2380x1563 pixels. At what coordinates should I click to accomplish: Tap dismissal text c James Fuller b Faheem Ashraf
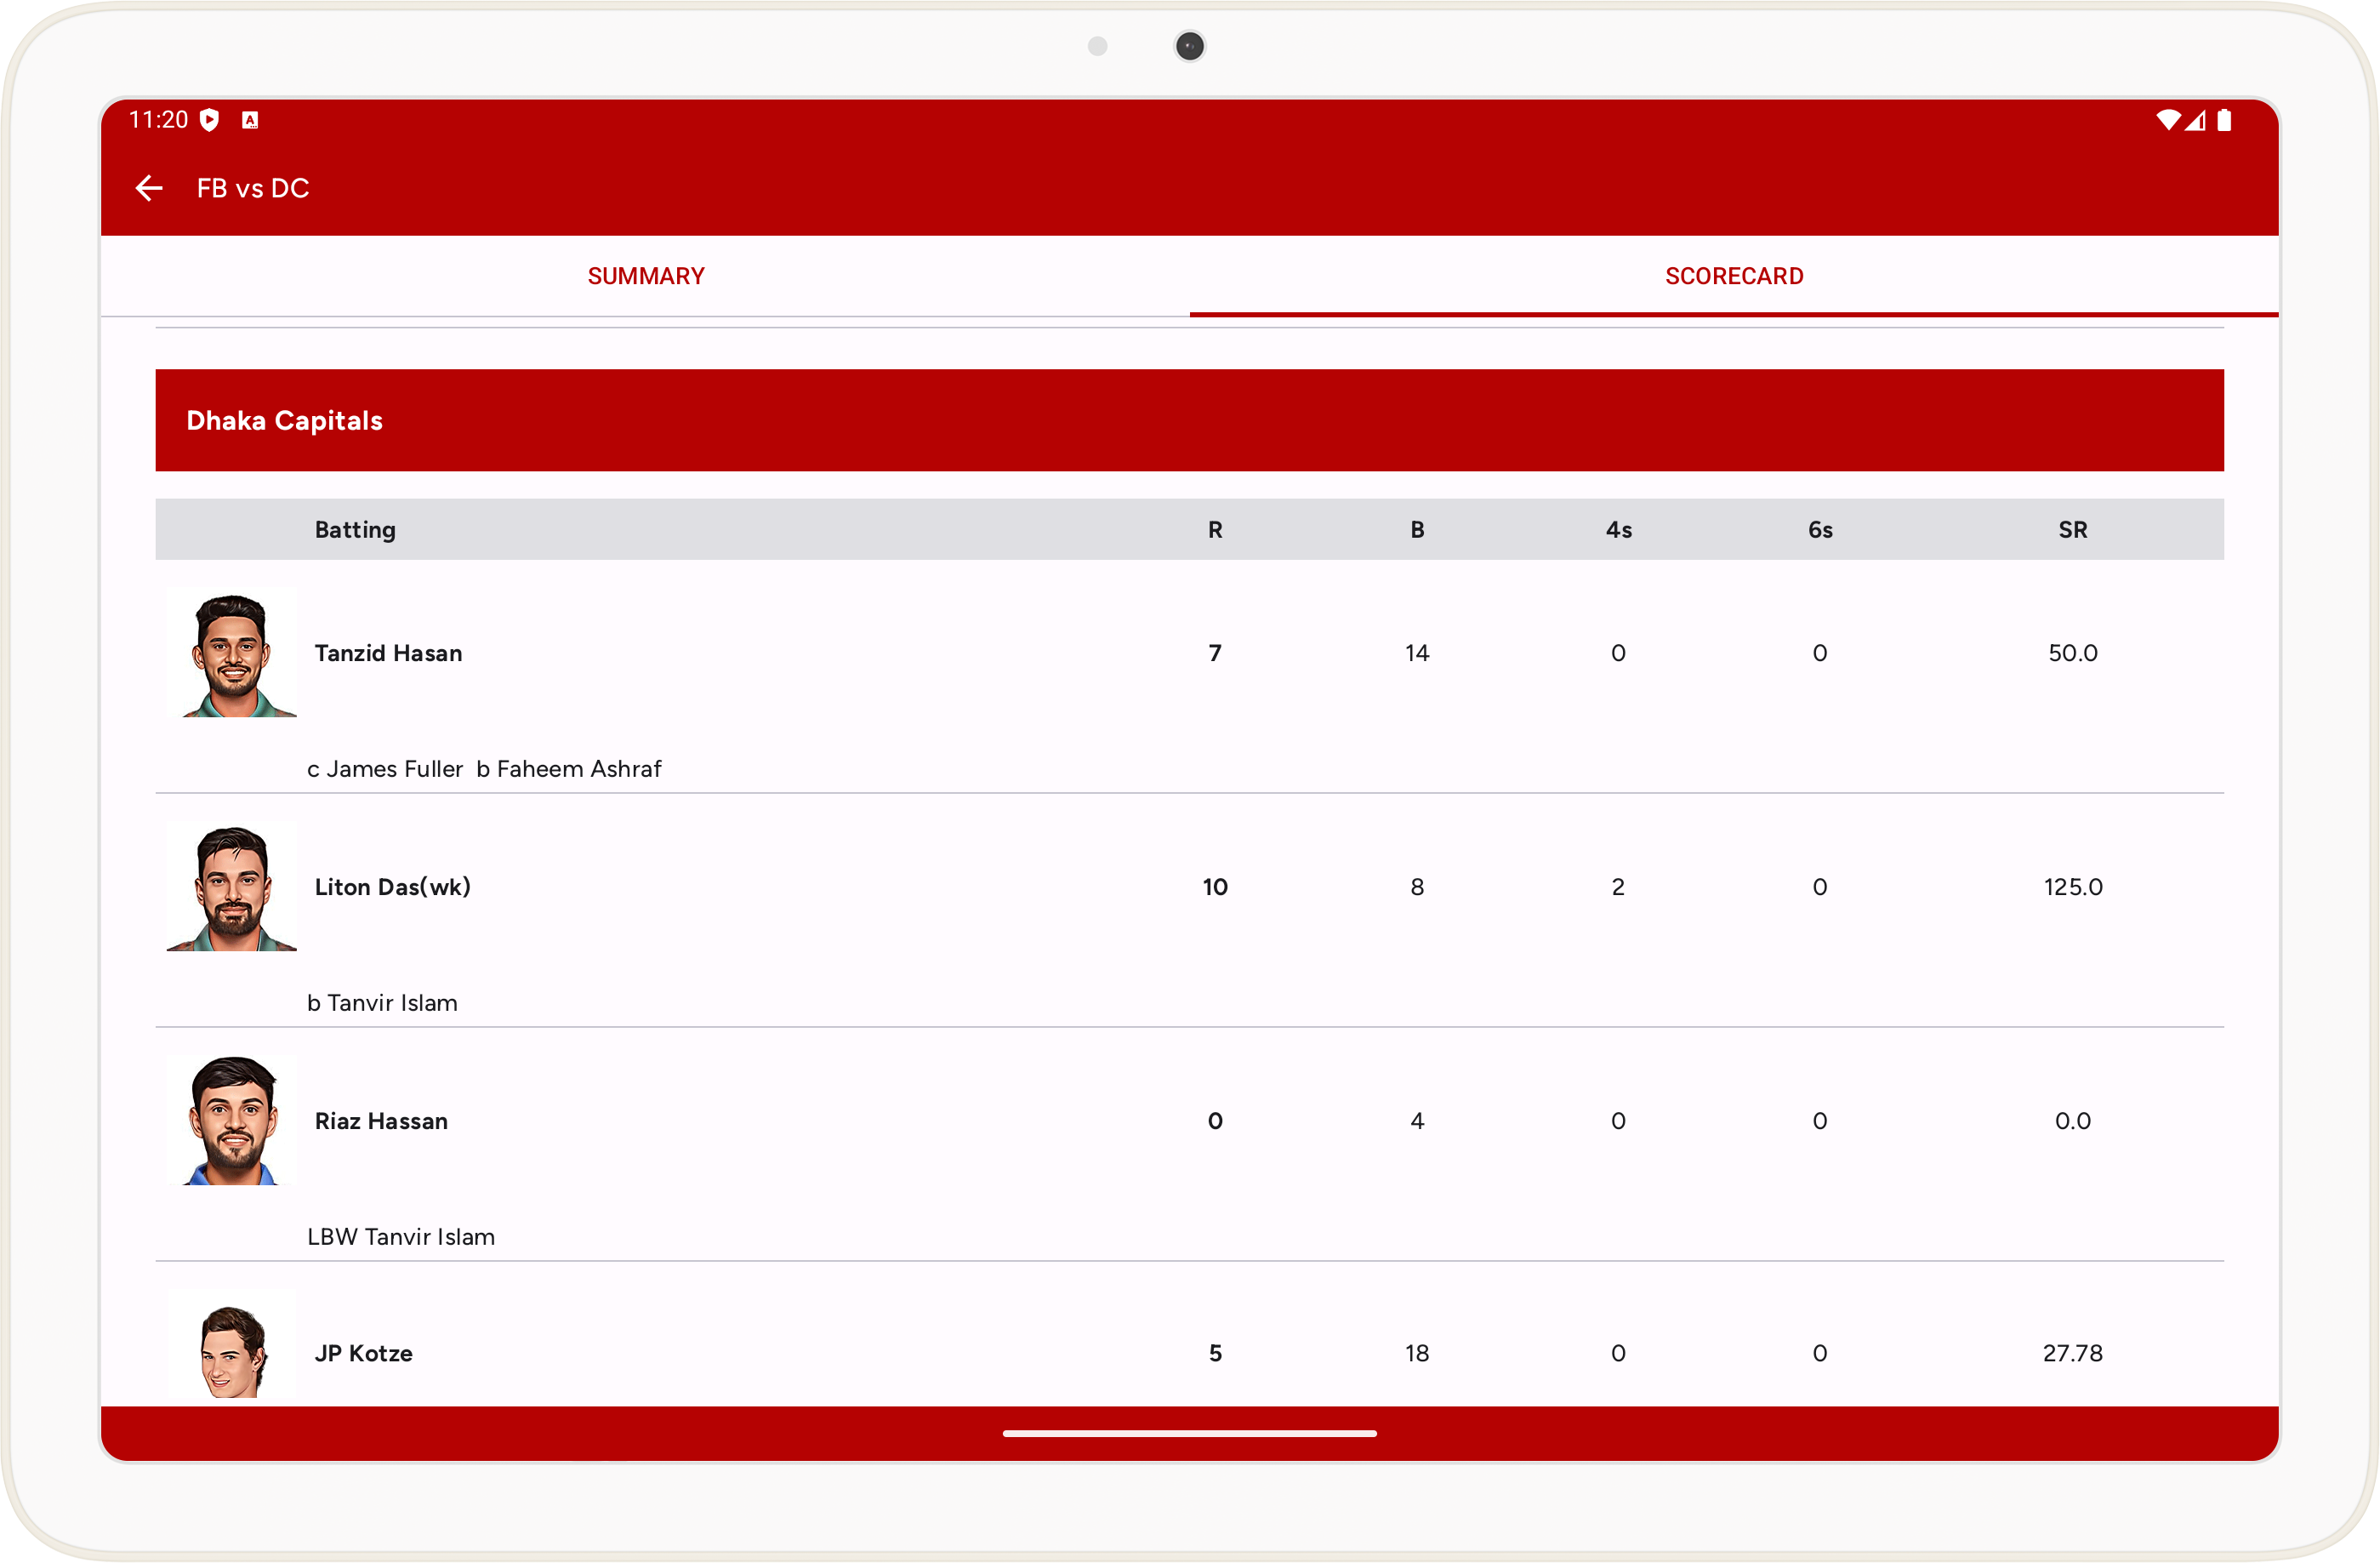pos(484,769)
